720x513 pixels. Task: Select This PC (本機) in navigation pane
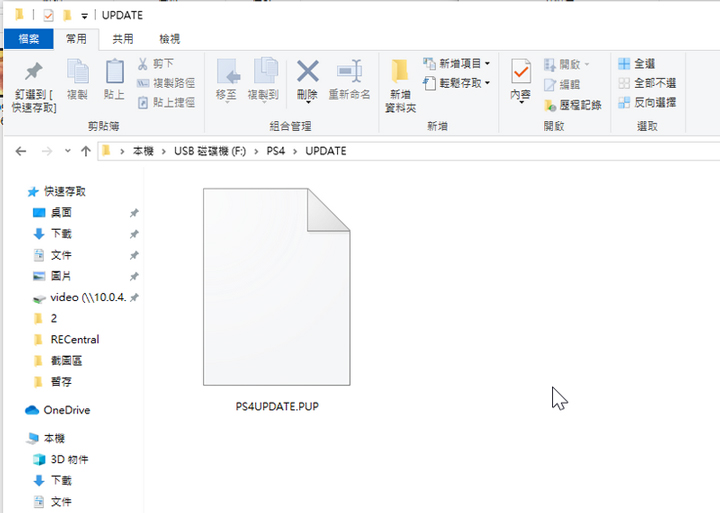click(x=54, y=439)
